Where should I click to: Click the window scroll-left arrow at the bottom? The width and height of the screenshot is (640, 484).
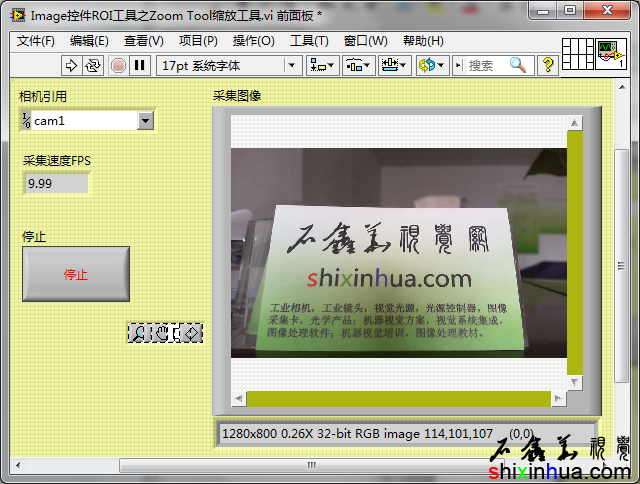[x=18, y=465]
